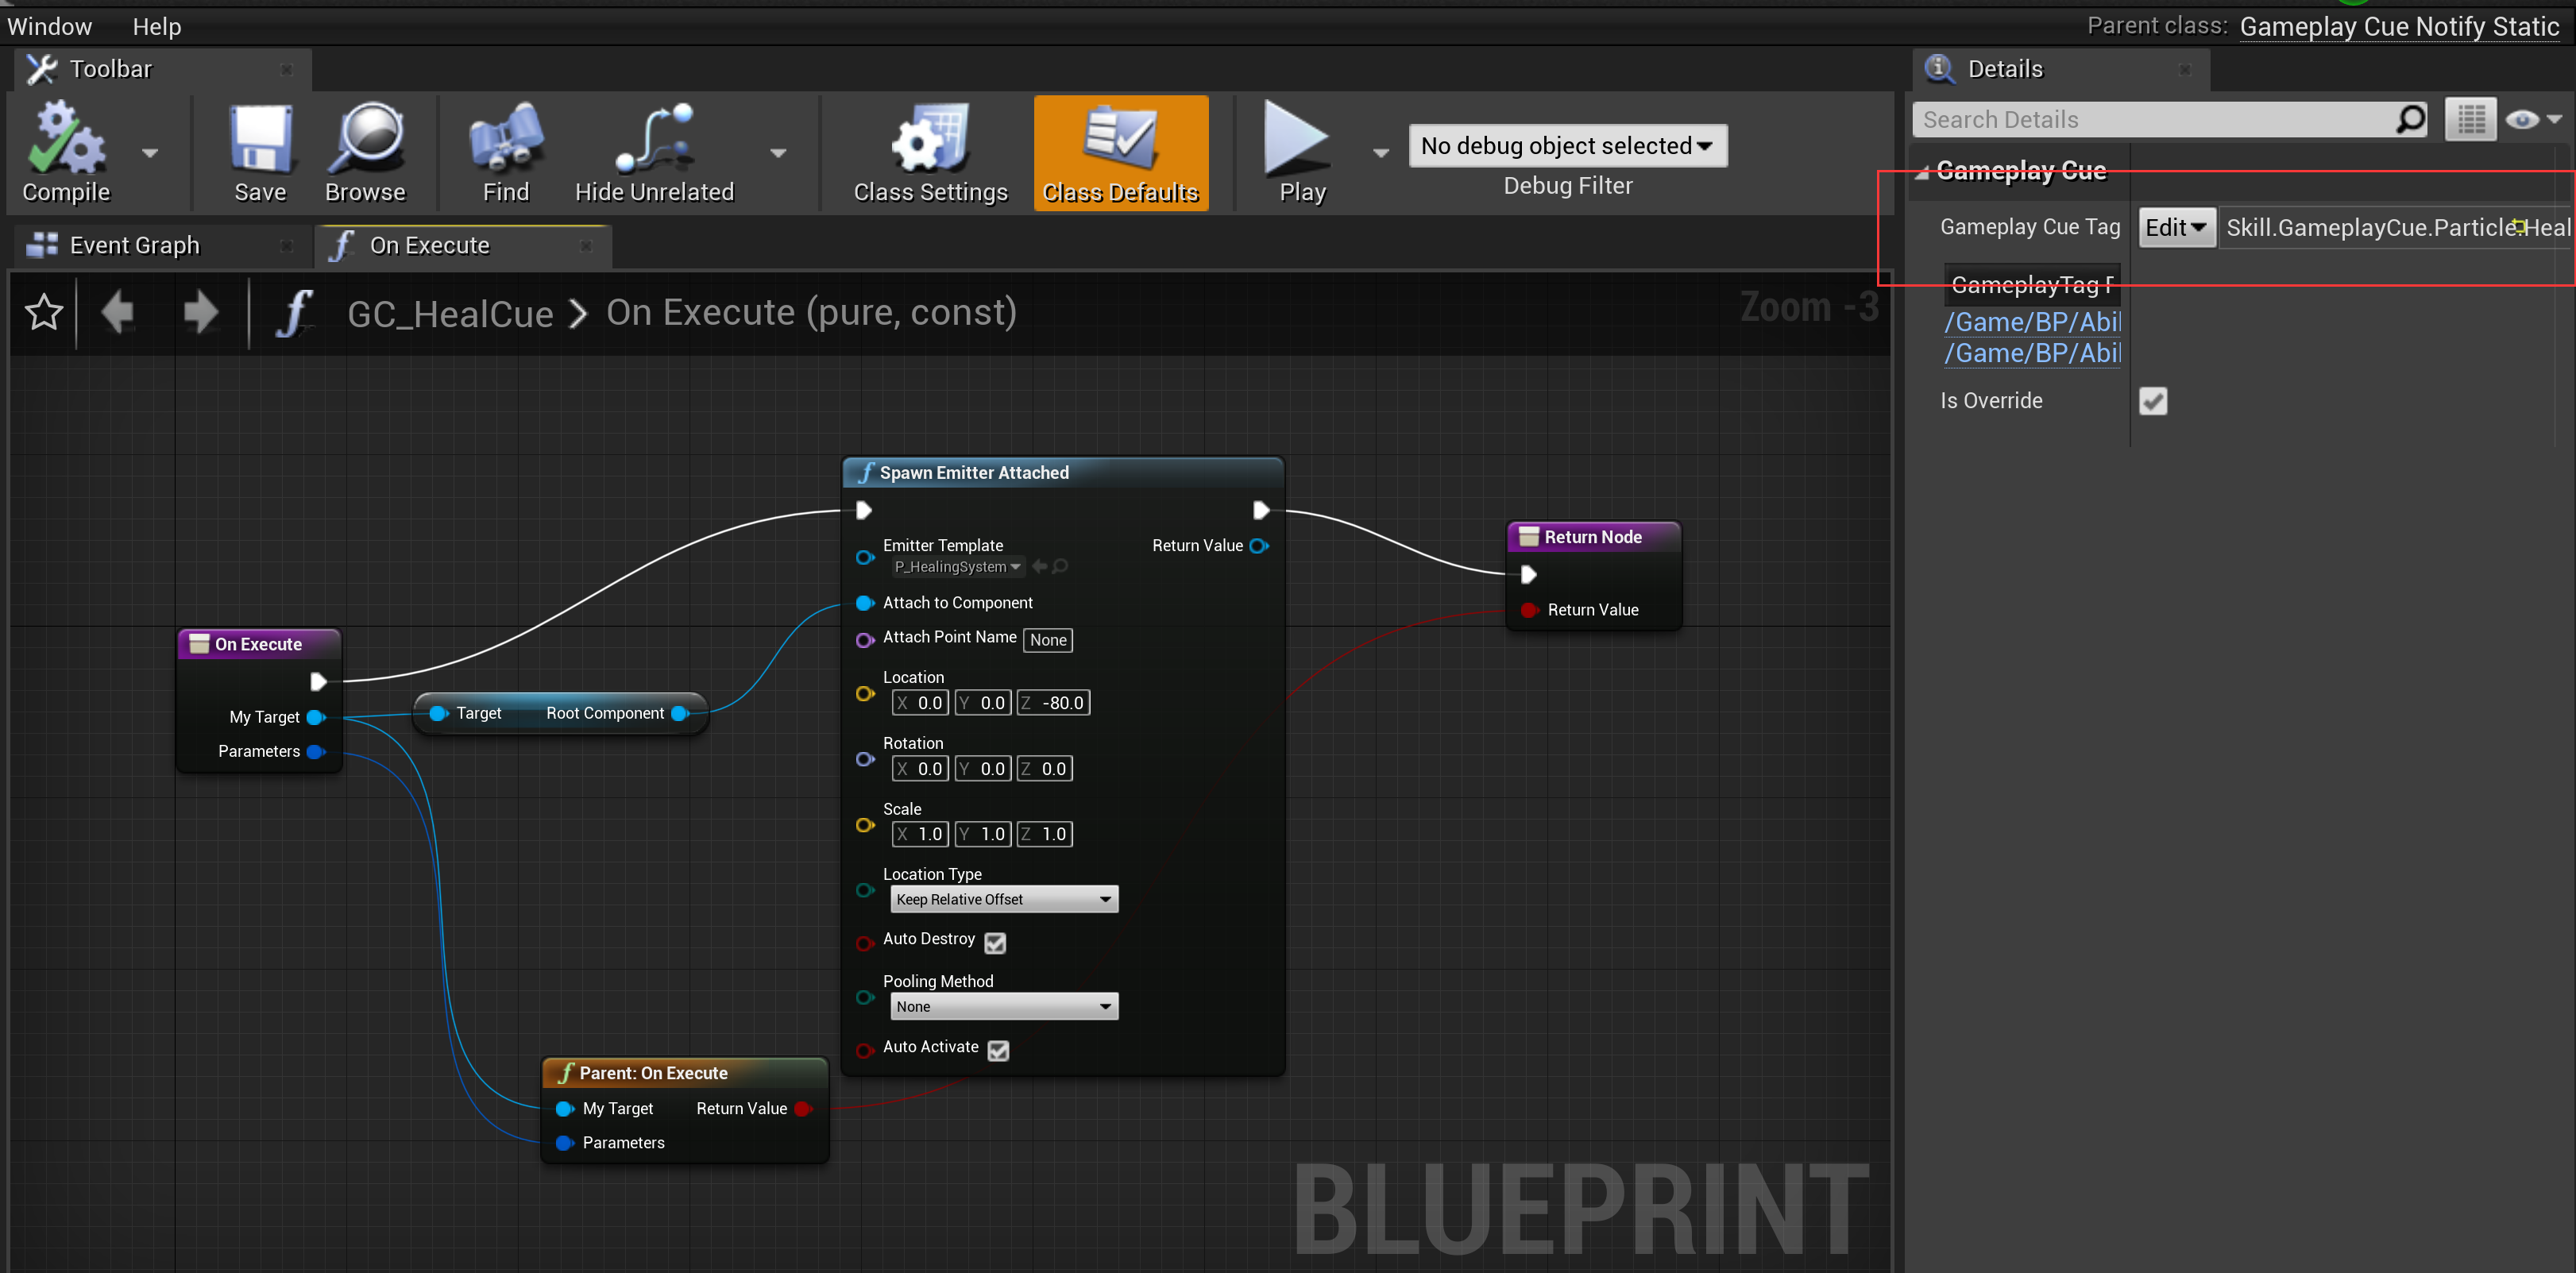The width and height of the screenshot is (2576, 1273).
Task: Open the Find tool
Action: [505, 150]
